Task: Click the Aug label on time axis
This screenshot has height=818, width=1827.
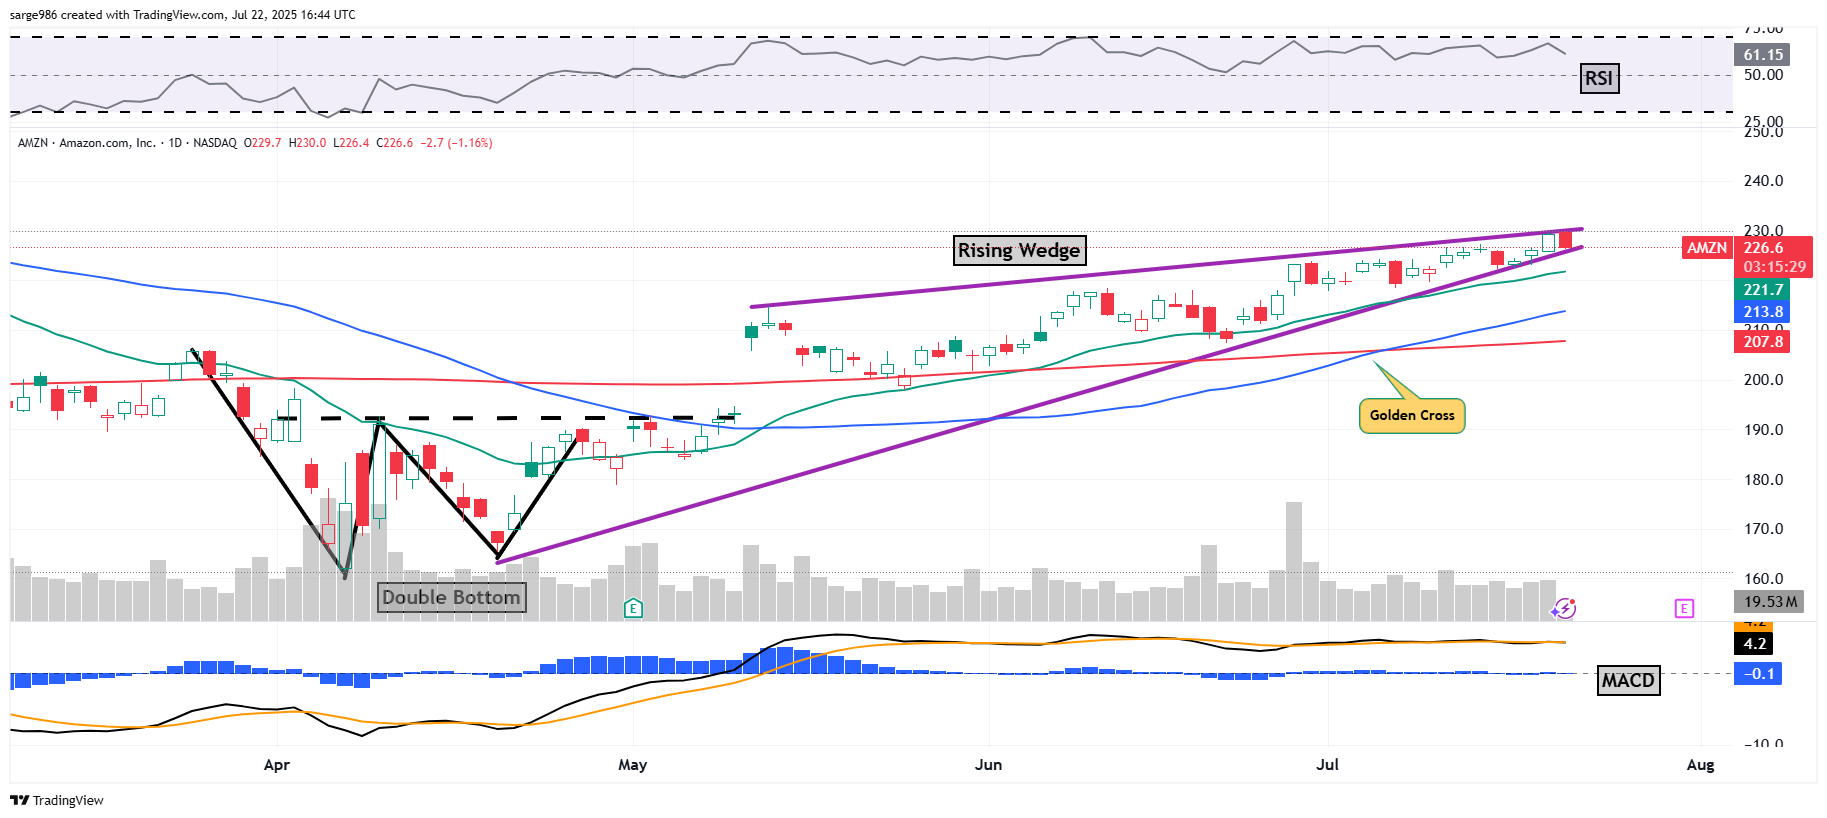Action: (x=1700, y=765)
